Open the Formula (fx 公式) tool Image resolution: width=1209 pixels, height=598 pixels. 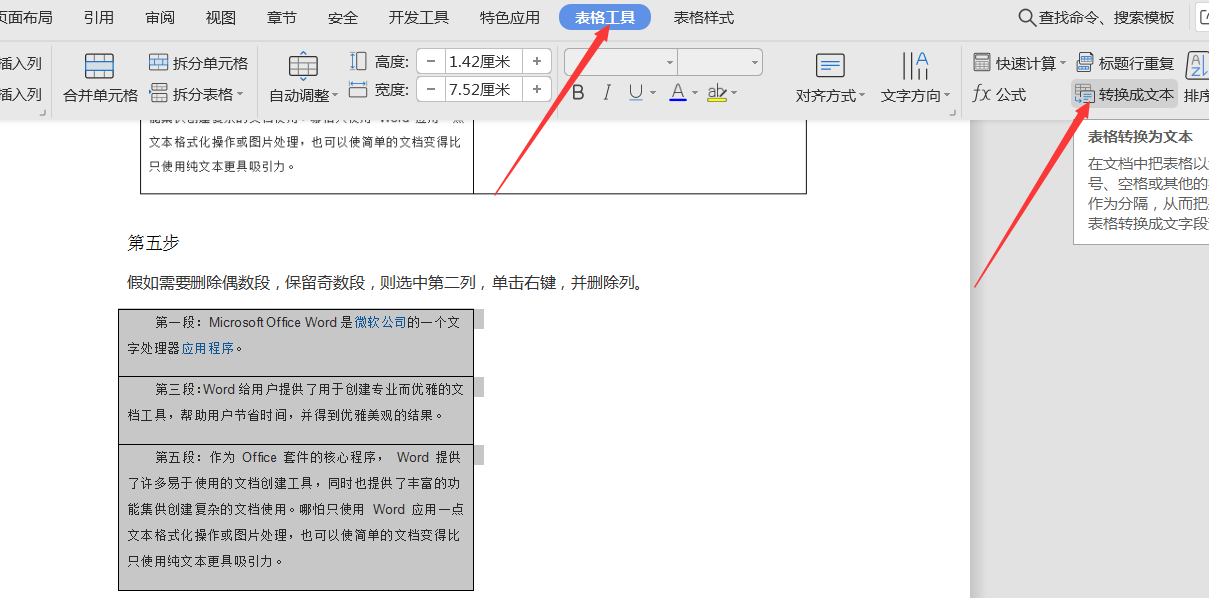point(999,95)
